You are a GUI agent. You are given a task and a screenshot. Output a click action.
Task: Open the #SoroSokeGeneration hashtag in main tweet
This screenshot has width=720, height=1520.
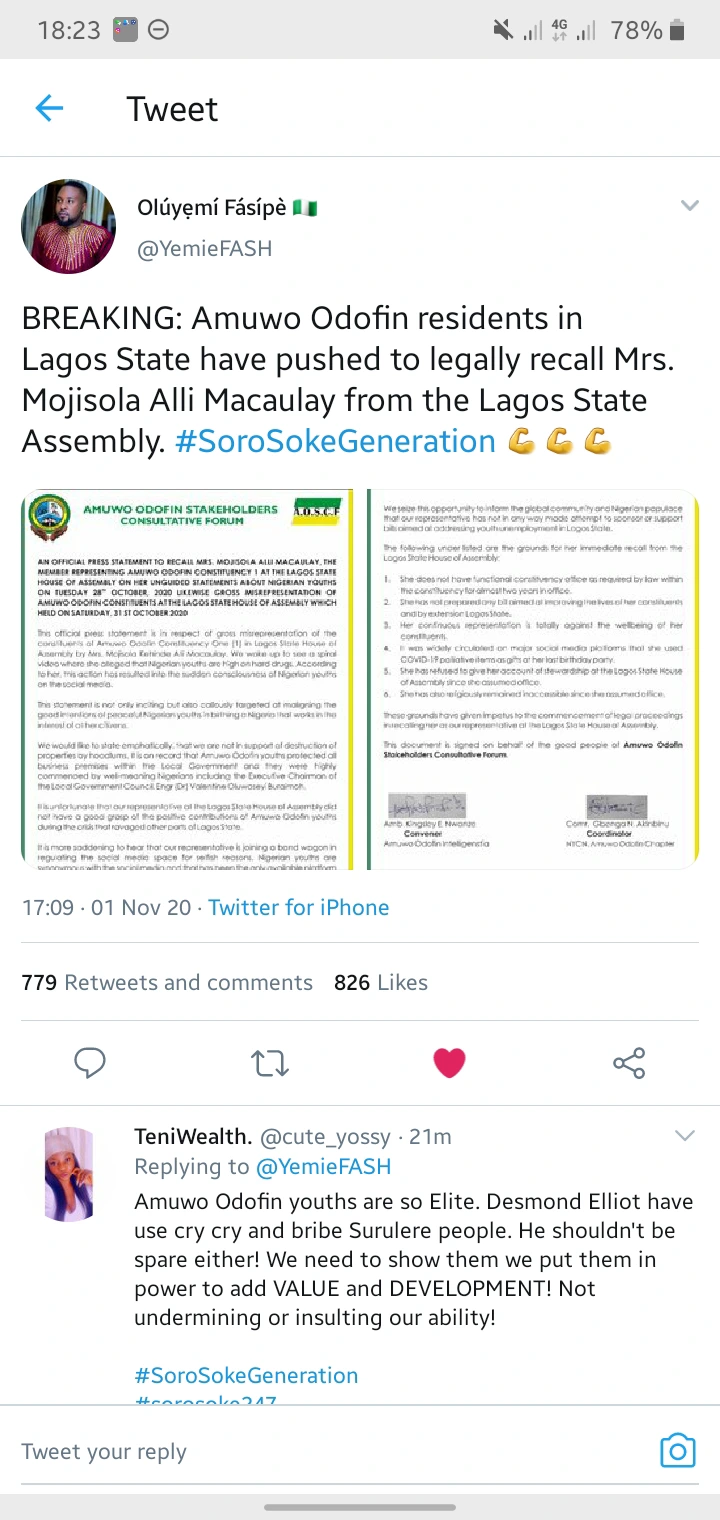pos(334,441)
